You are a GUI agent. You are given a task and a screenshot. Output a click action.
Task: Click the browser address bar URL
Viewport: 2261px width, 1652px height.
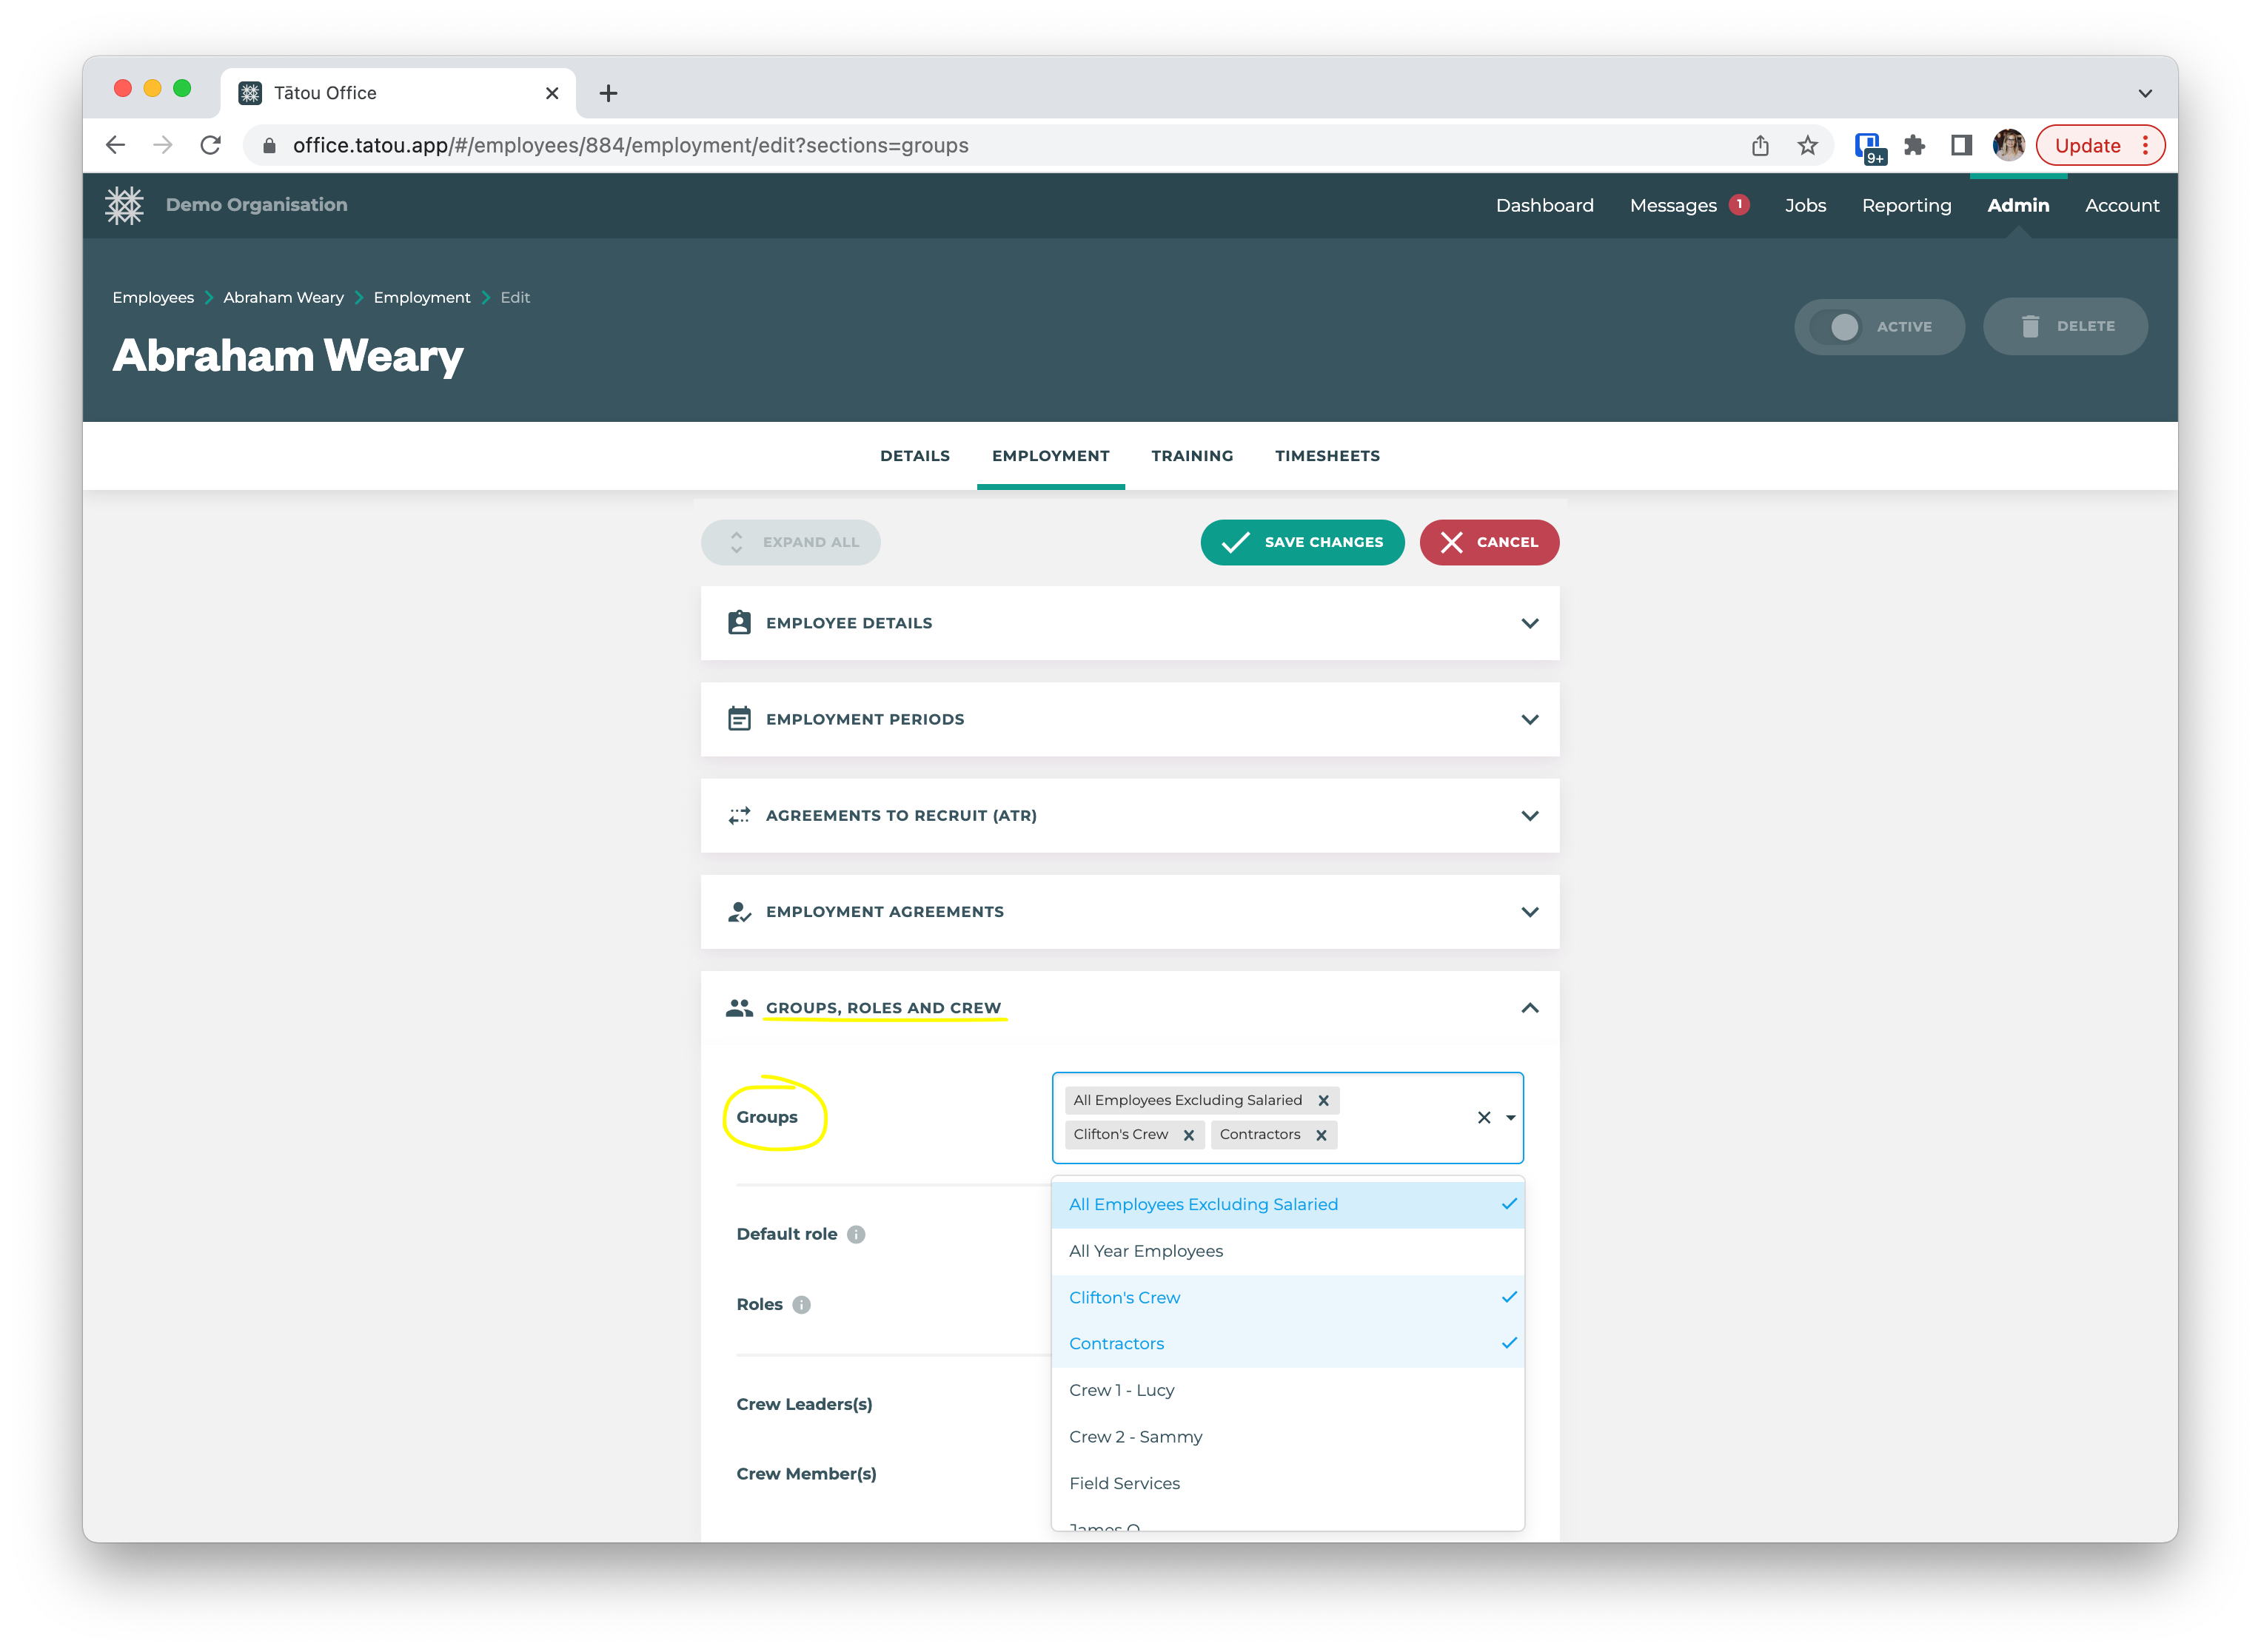coord(630,146)
